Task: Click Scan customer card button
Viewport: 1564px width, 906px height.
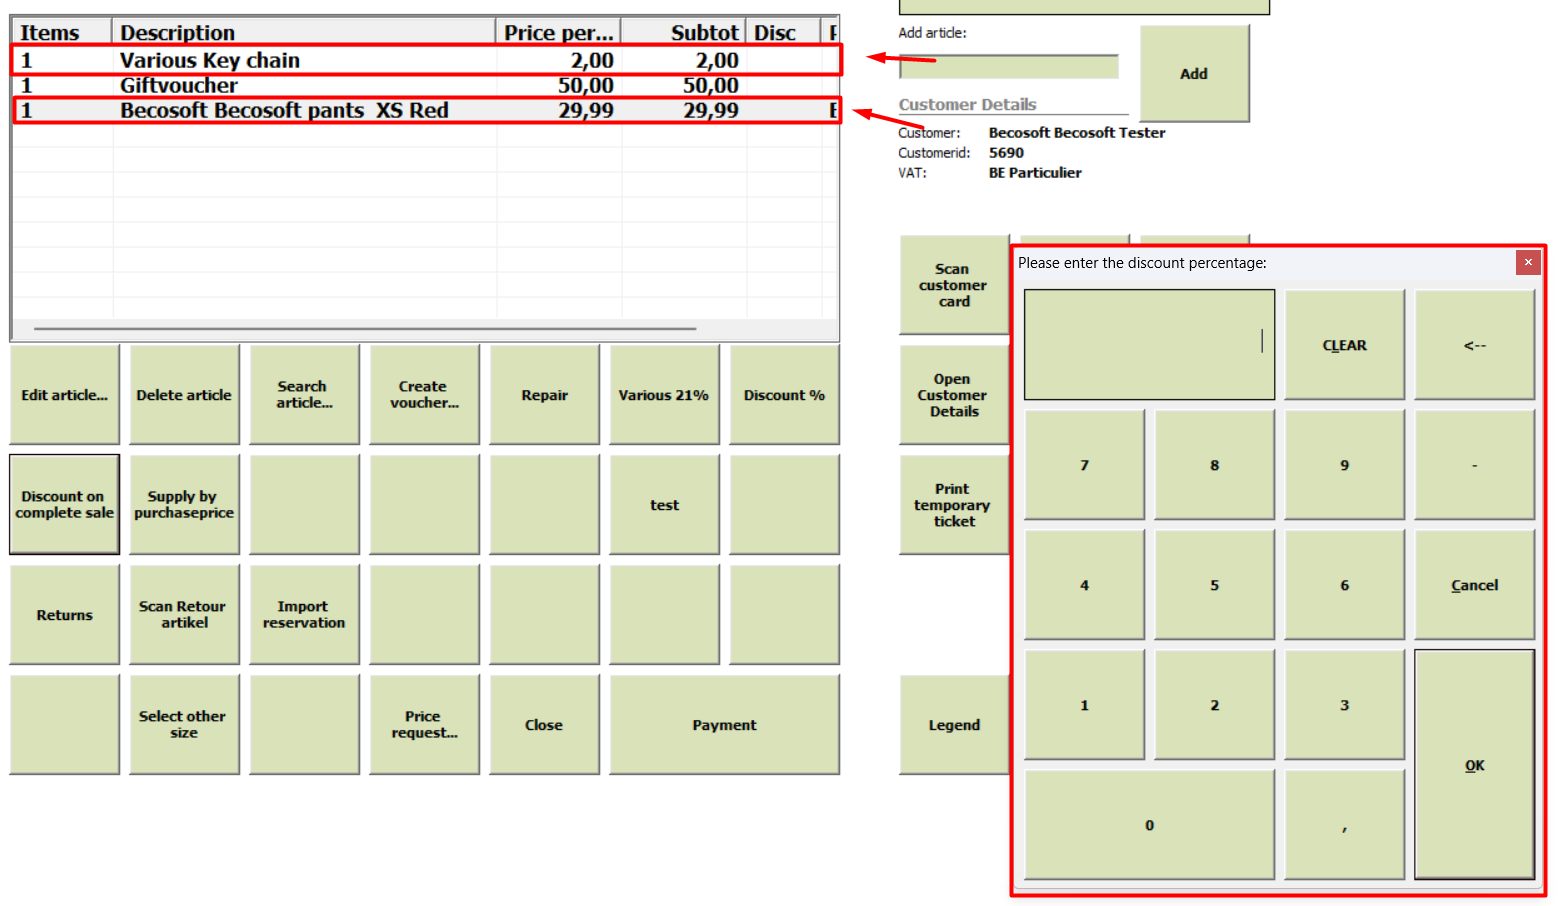Action: tap(954, 285)
